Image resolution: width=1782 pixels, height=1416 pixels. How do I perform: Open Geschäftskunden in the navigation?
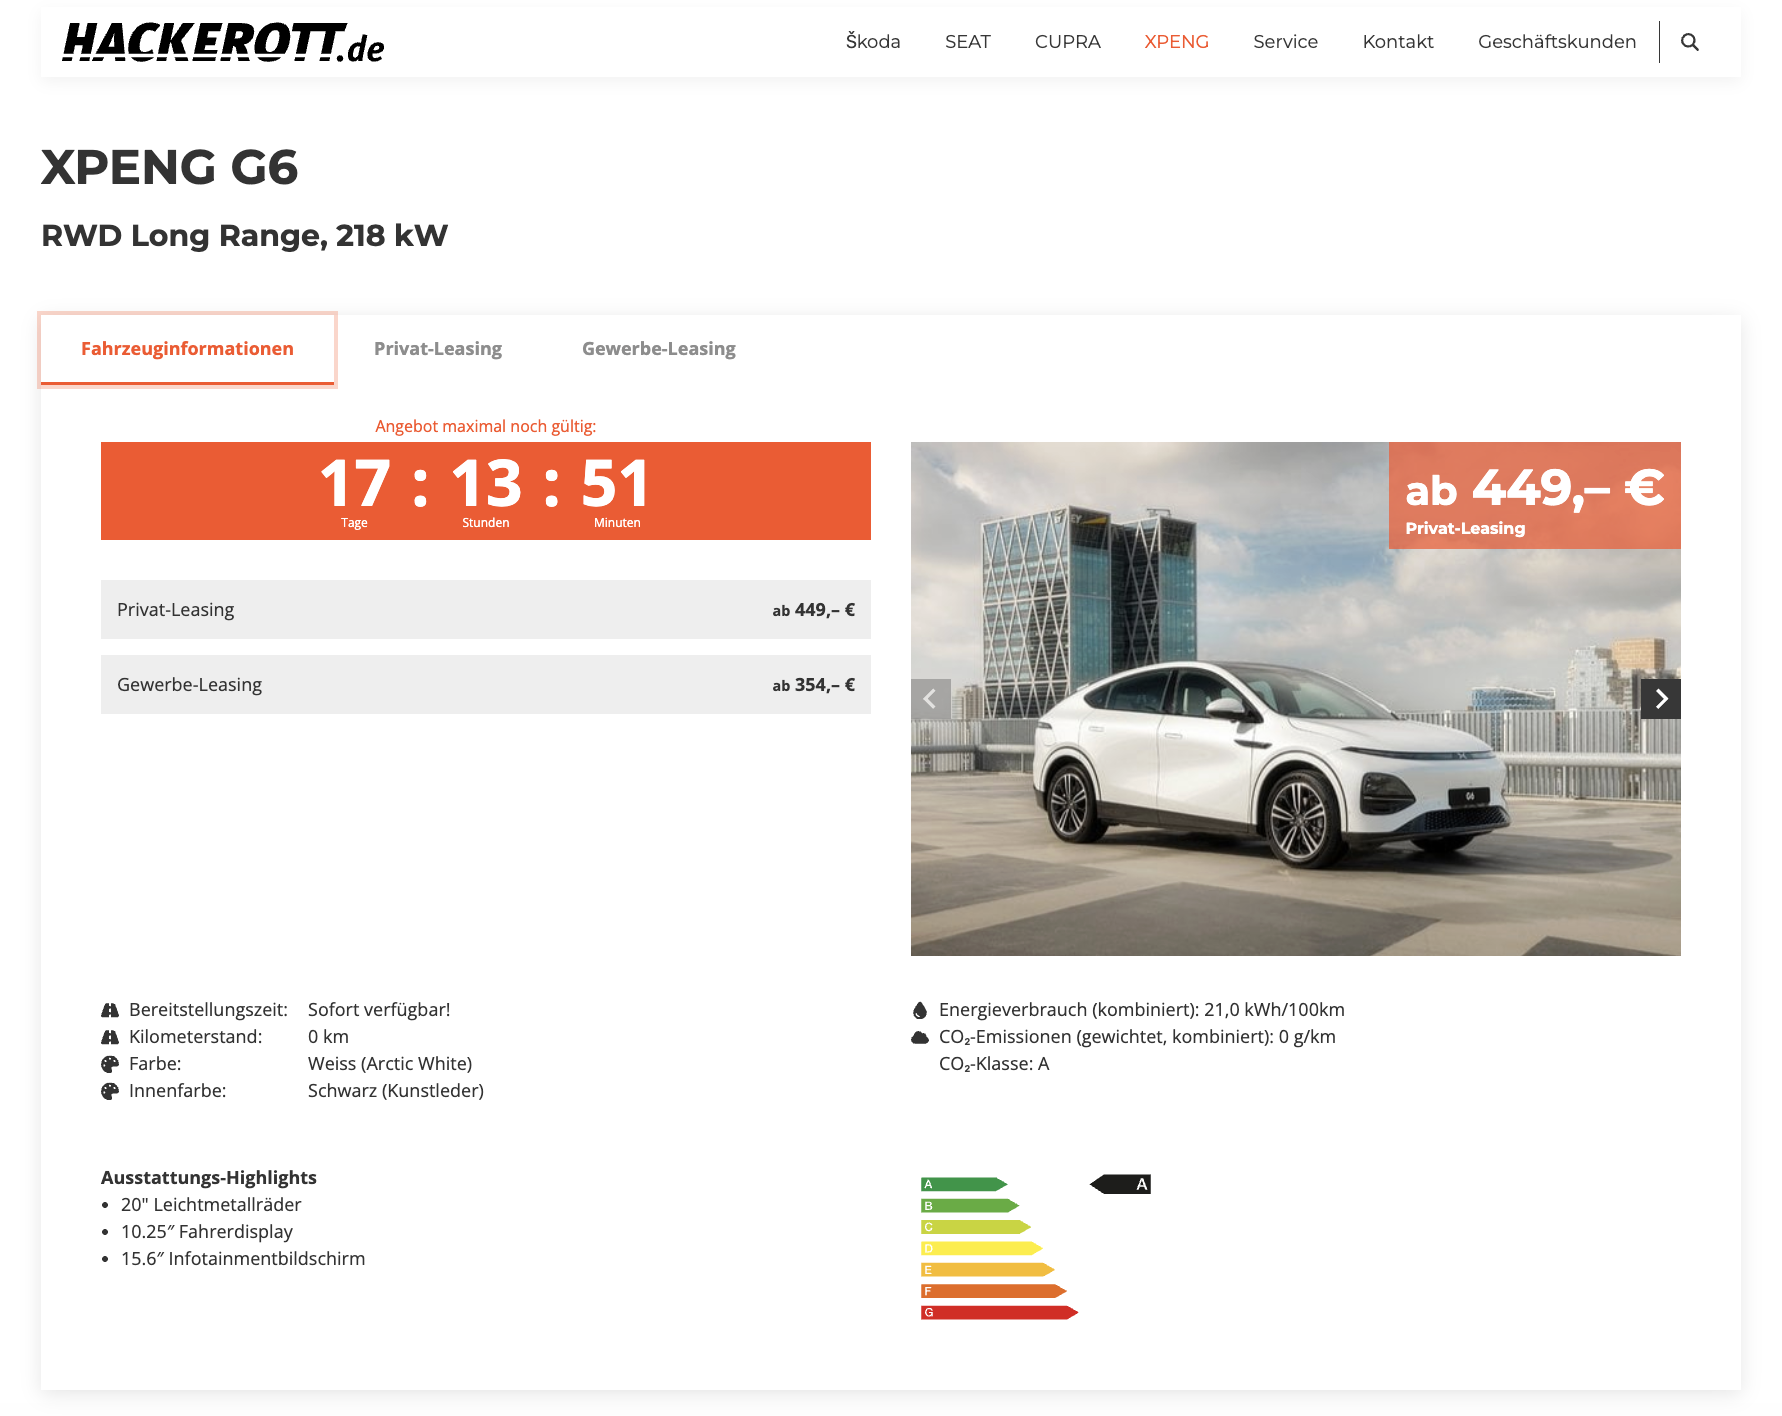(1556, 42)
